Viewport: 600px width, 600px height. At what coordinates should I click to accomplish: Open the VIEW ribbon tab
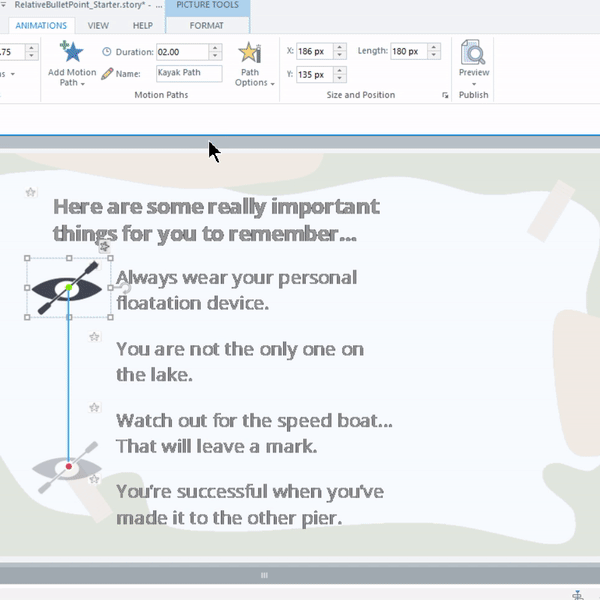coord(98,26)
